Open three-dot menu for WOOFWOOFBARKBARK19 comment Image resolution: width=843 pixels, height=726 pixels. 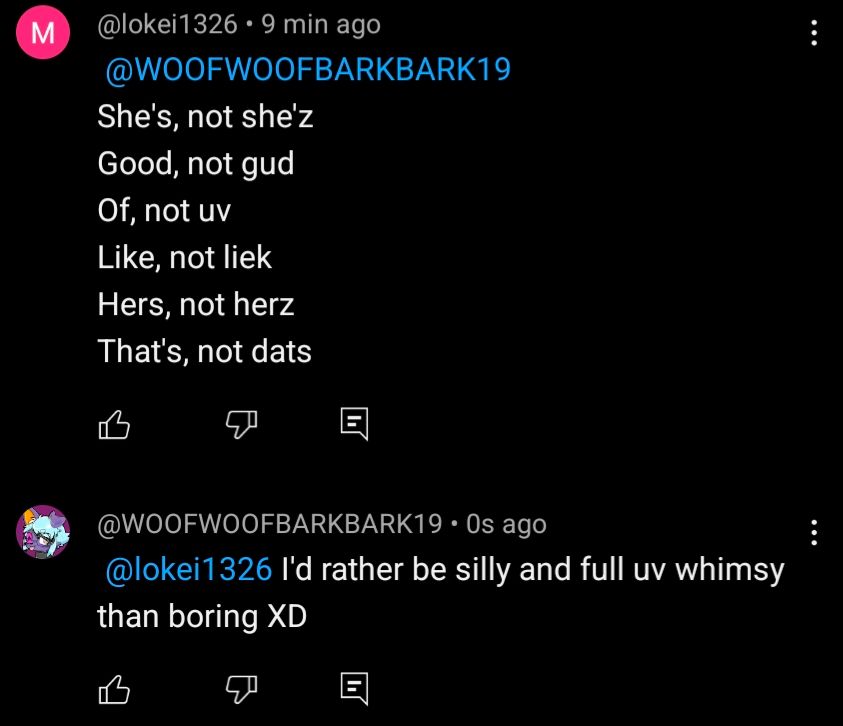tap(813, 533)
